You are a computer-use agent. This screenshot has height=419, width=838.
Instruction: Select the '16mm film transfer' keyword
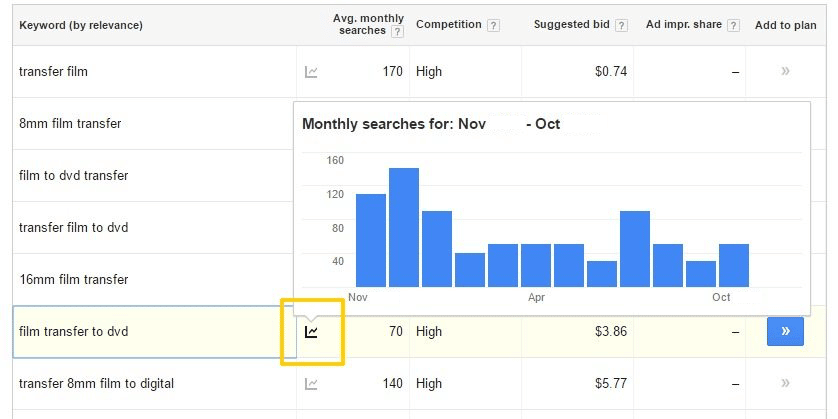point(73,280)
